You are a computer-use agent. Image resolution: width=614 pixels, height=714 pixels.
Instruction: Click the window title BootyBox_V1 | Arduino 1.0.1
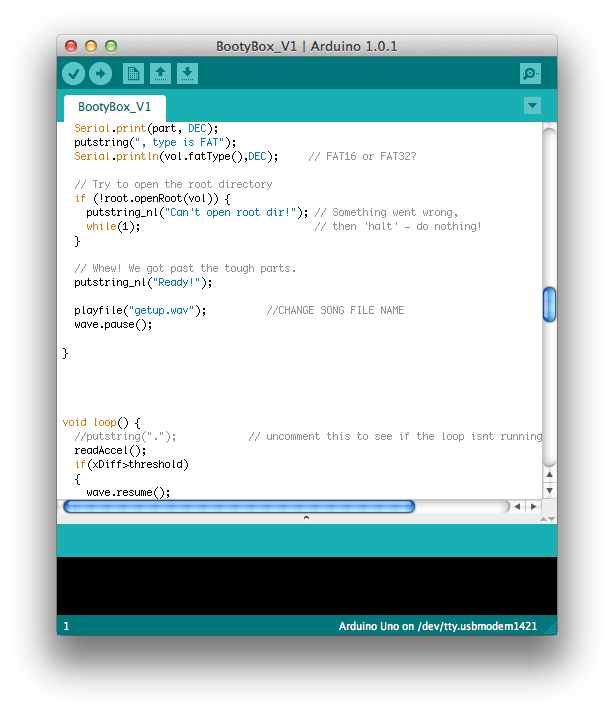click(307, 46)
